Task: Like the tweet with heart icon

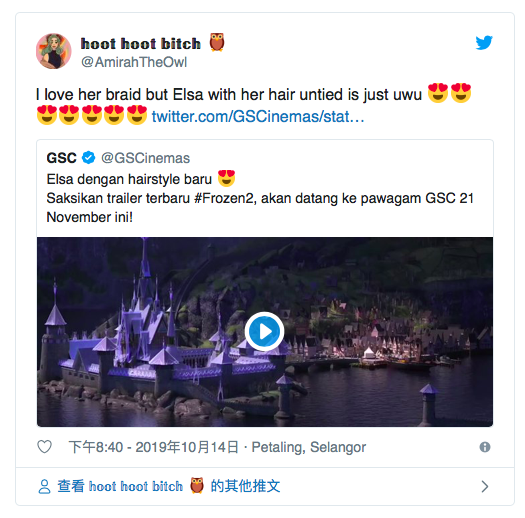Action: (44, 447)
